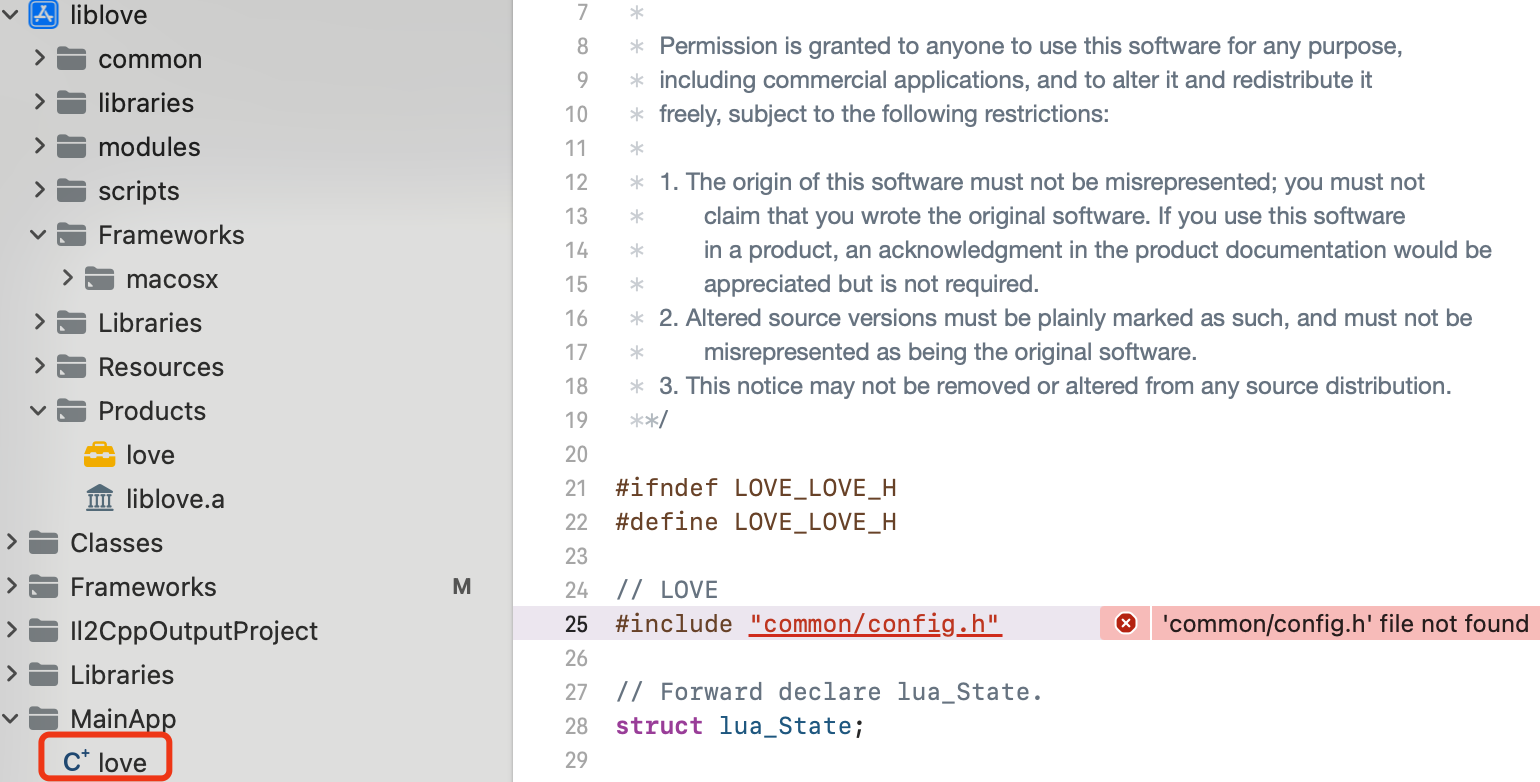Select the love product in Products

[x=150, y=455]
